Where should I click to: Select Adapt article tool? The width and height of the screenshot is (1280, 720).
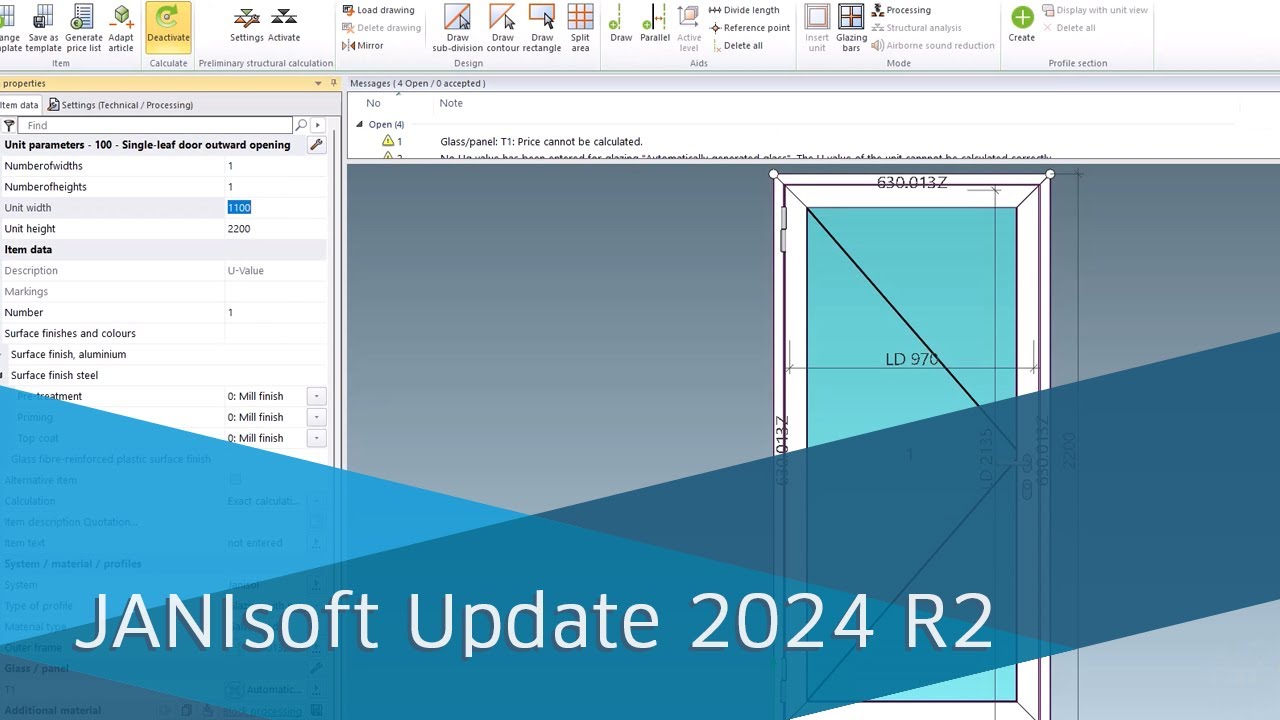coord(121,28)
